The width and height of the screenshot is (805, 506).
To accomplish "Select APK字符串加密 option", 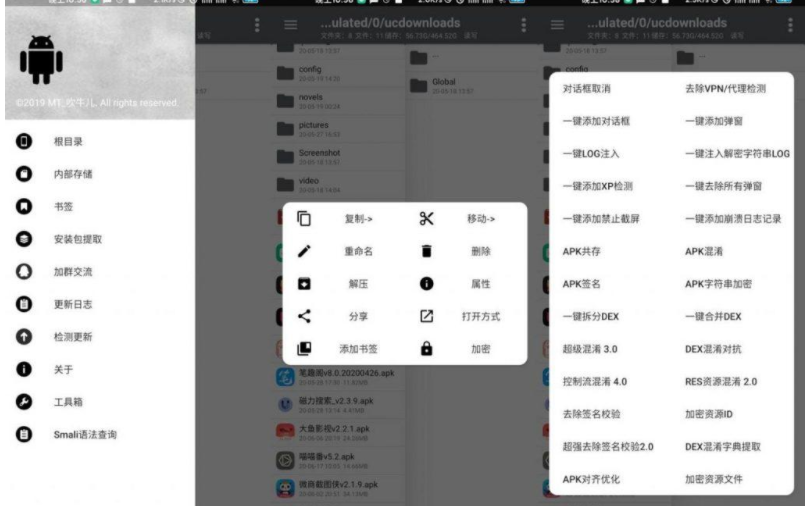I will (x=718, y=284).
